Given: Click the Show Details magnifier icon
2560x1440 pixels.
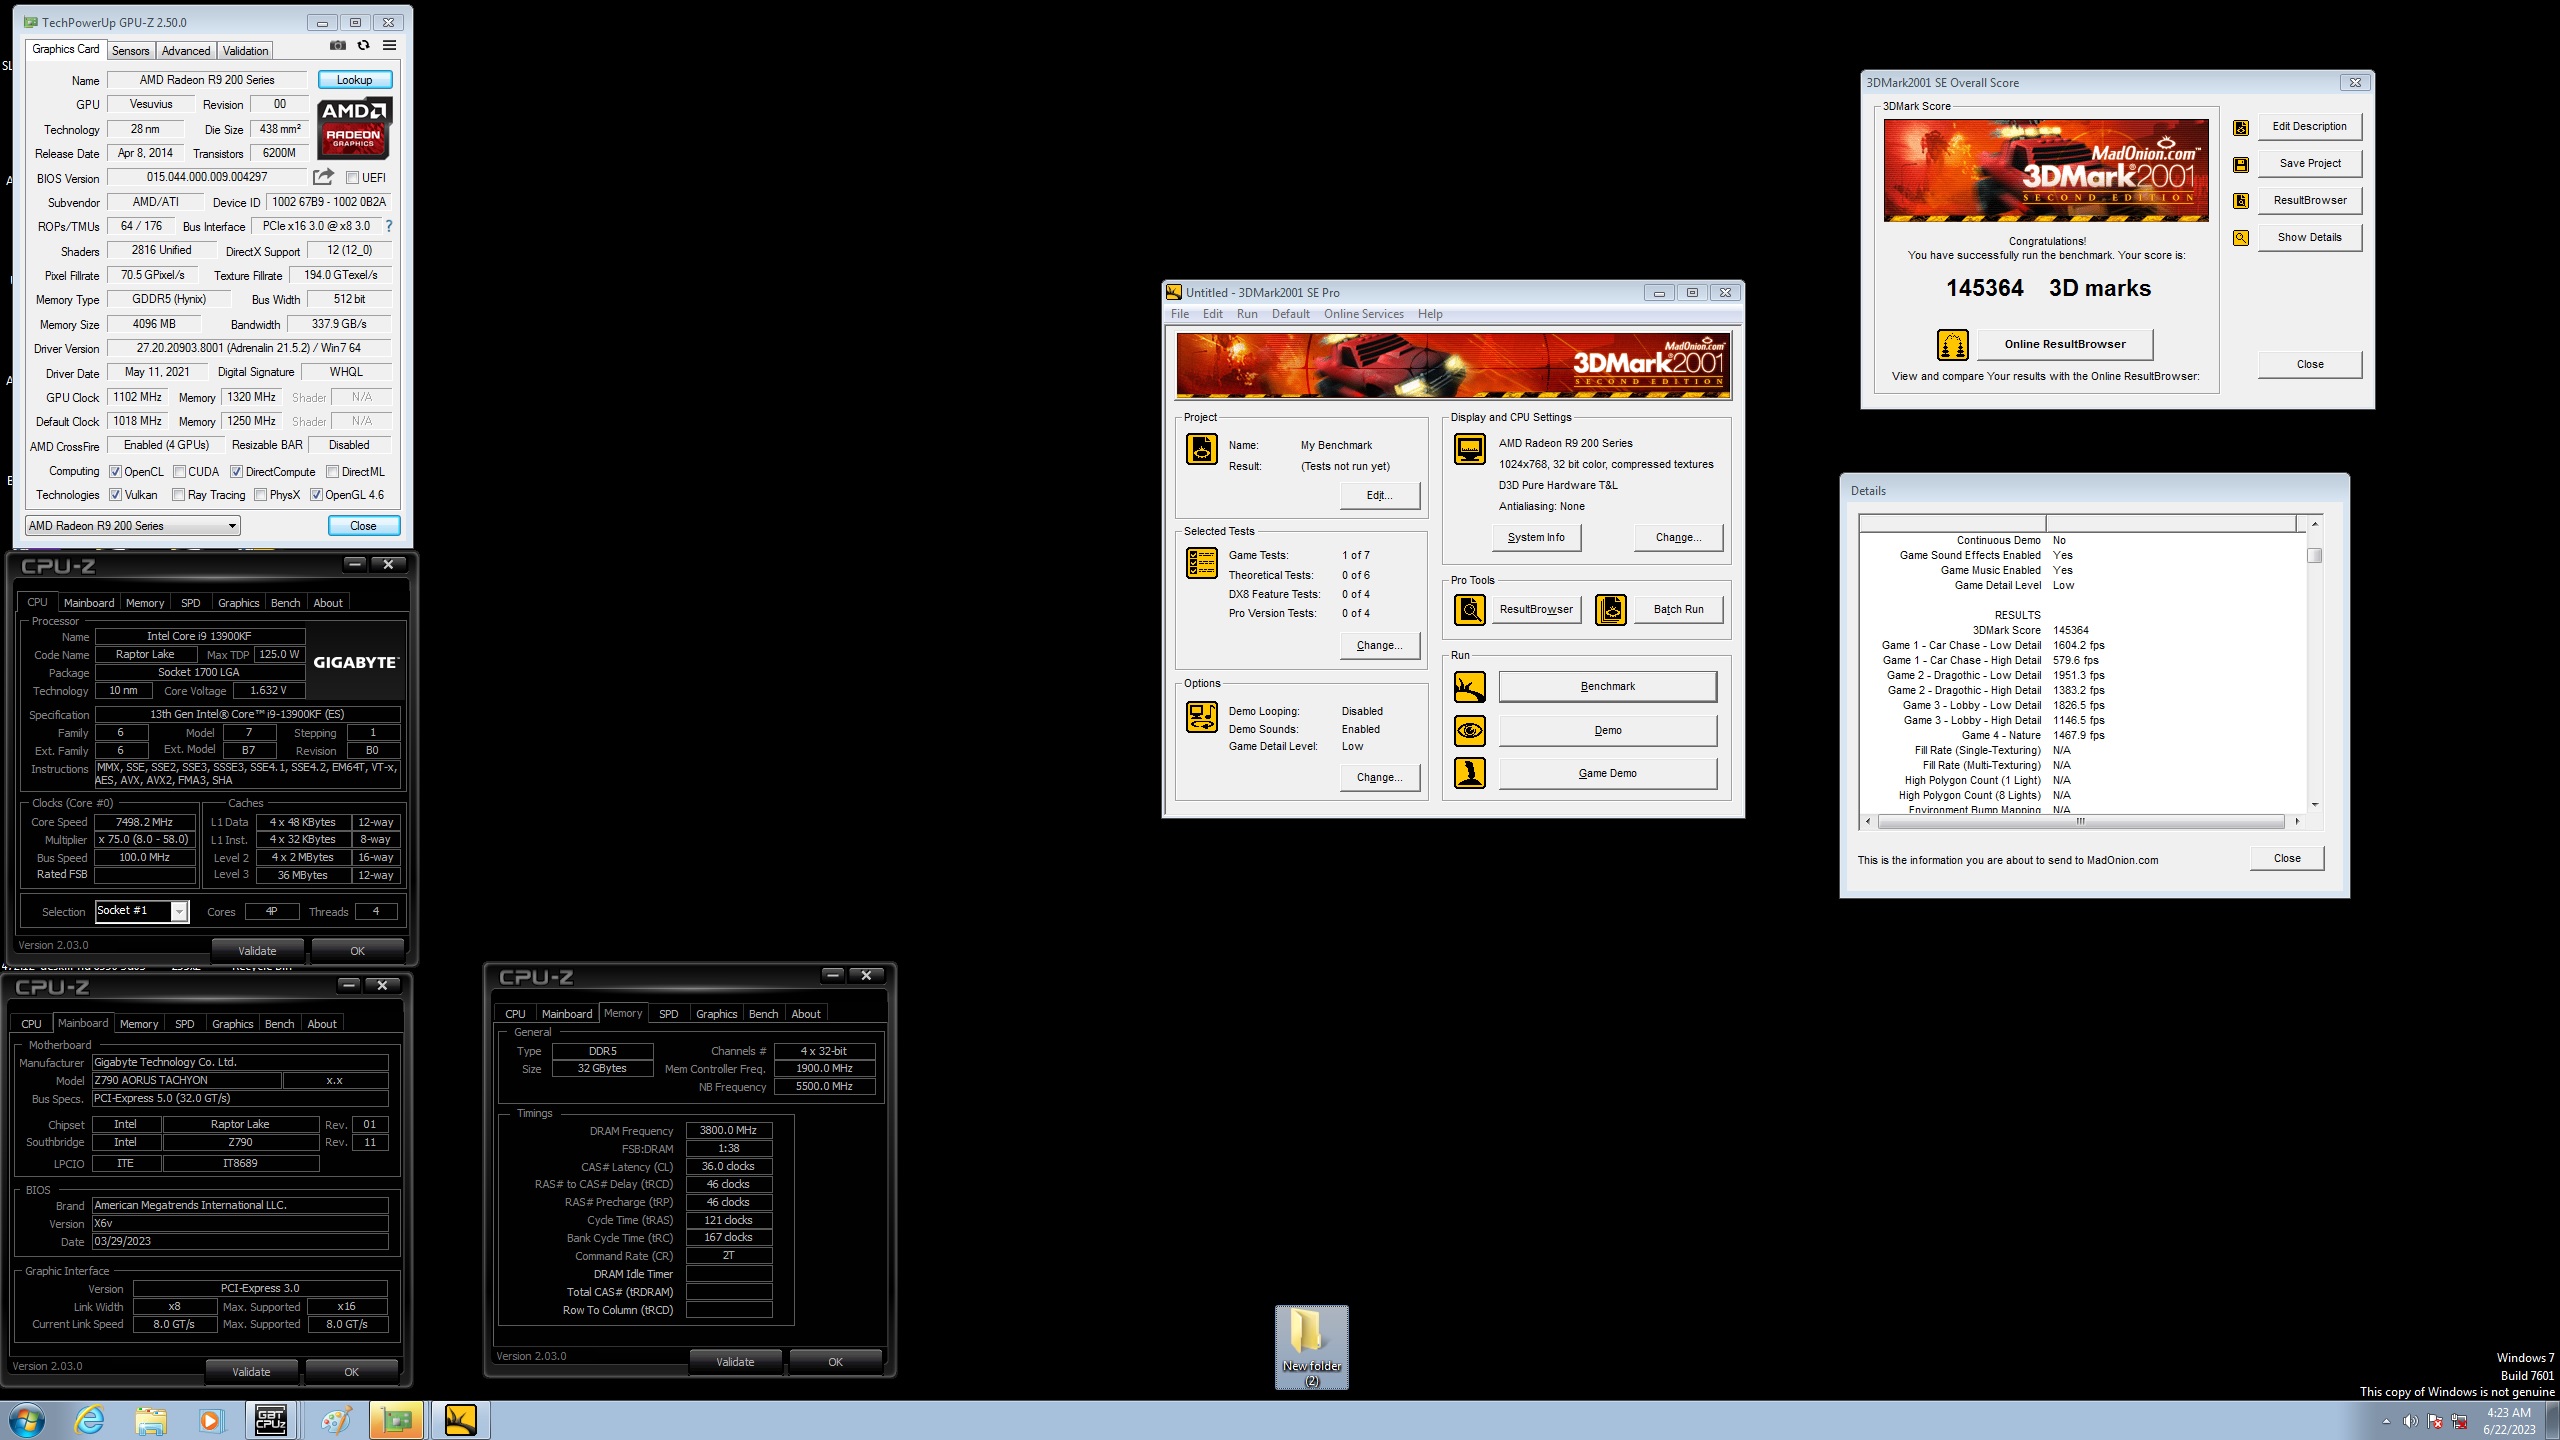Looking at the screenshot, I should tap(2241, 238).
